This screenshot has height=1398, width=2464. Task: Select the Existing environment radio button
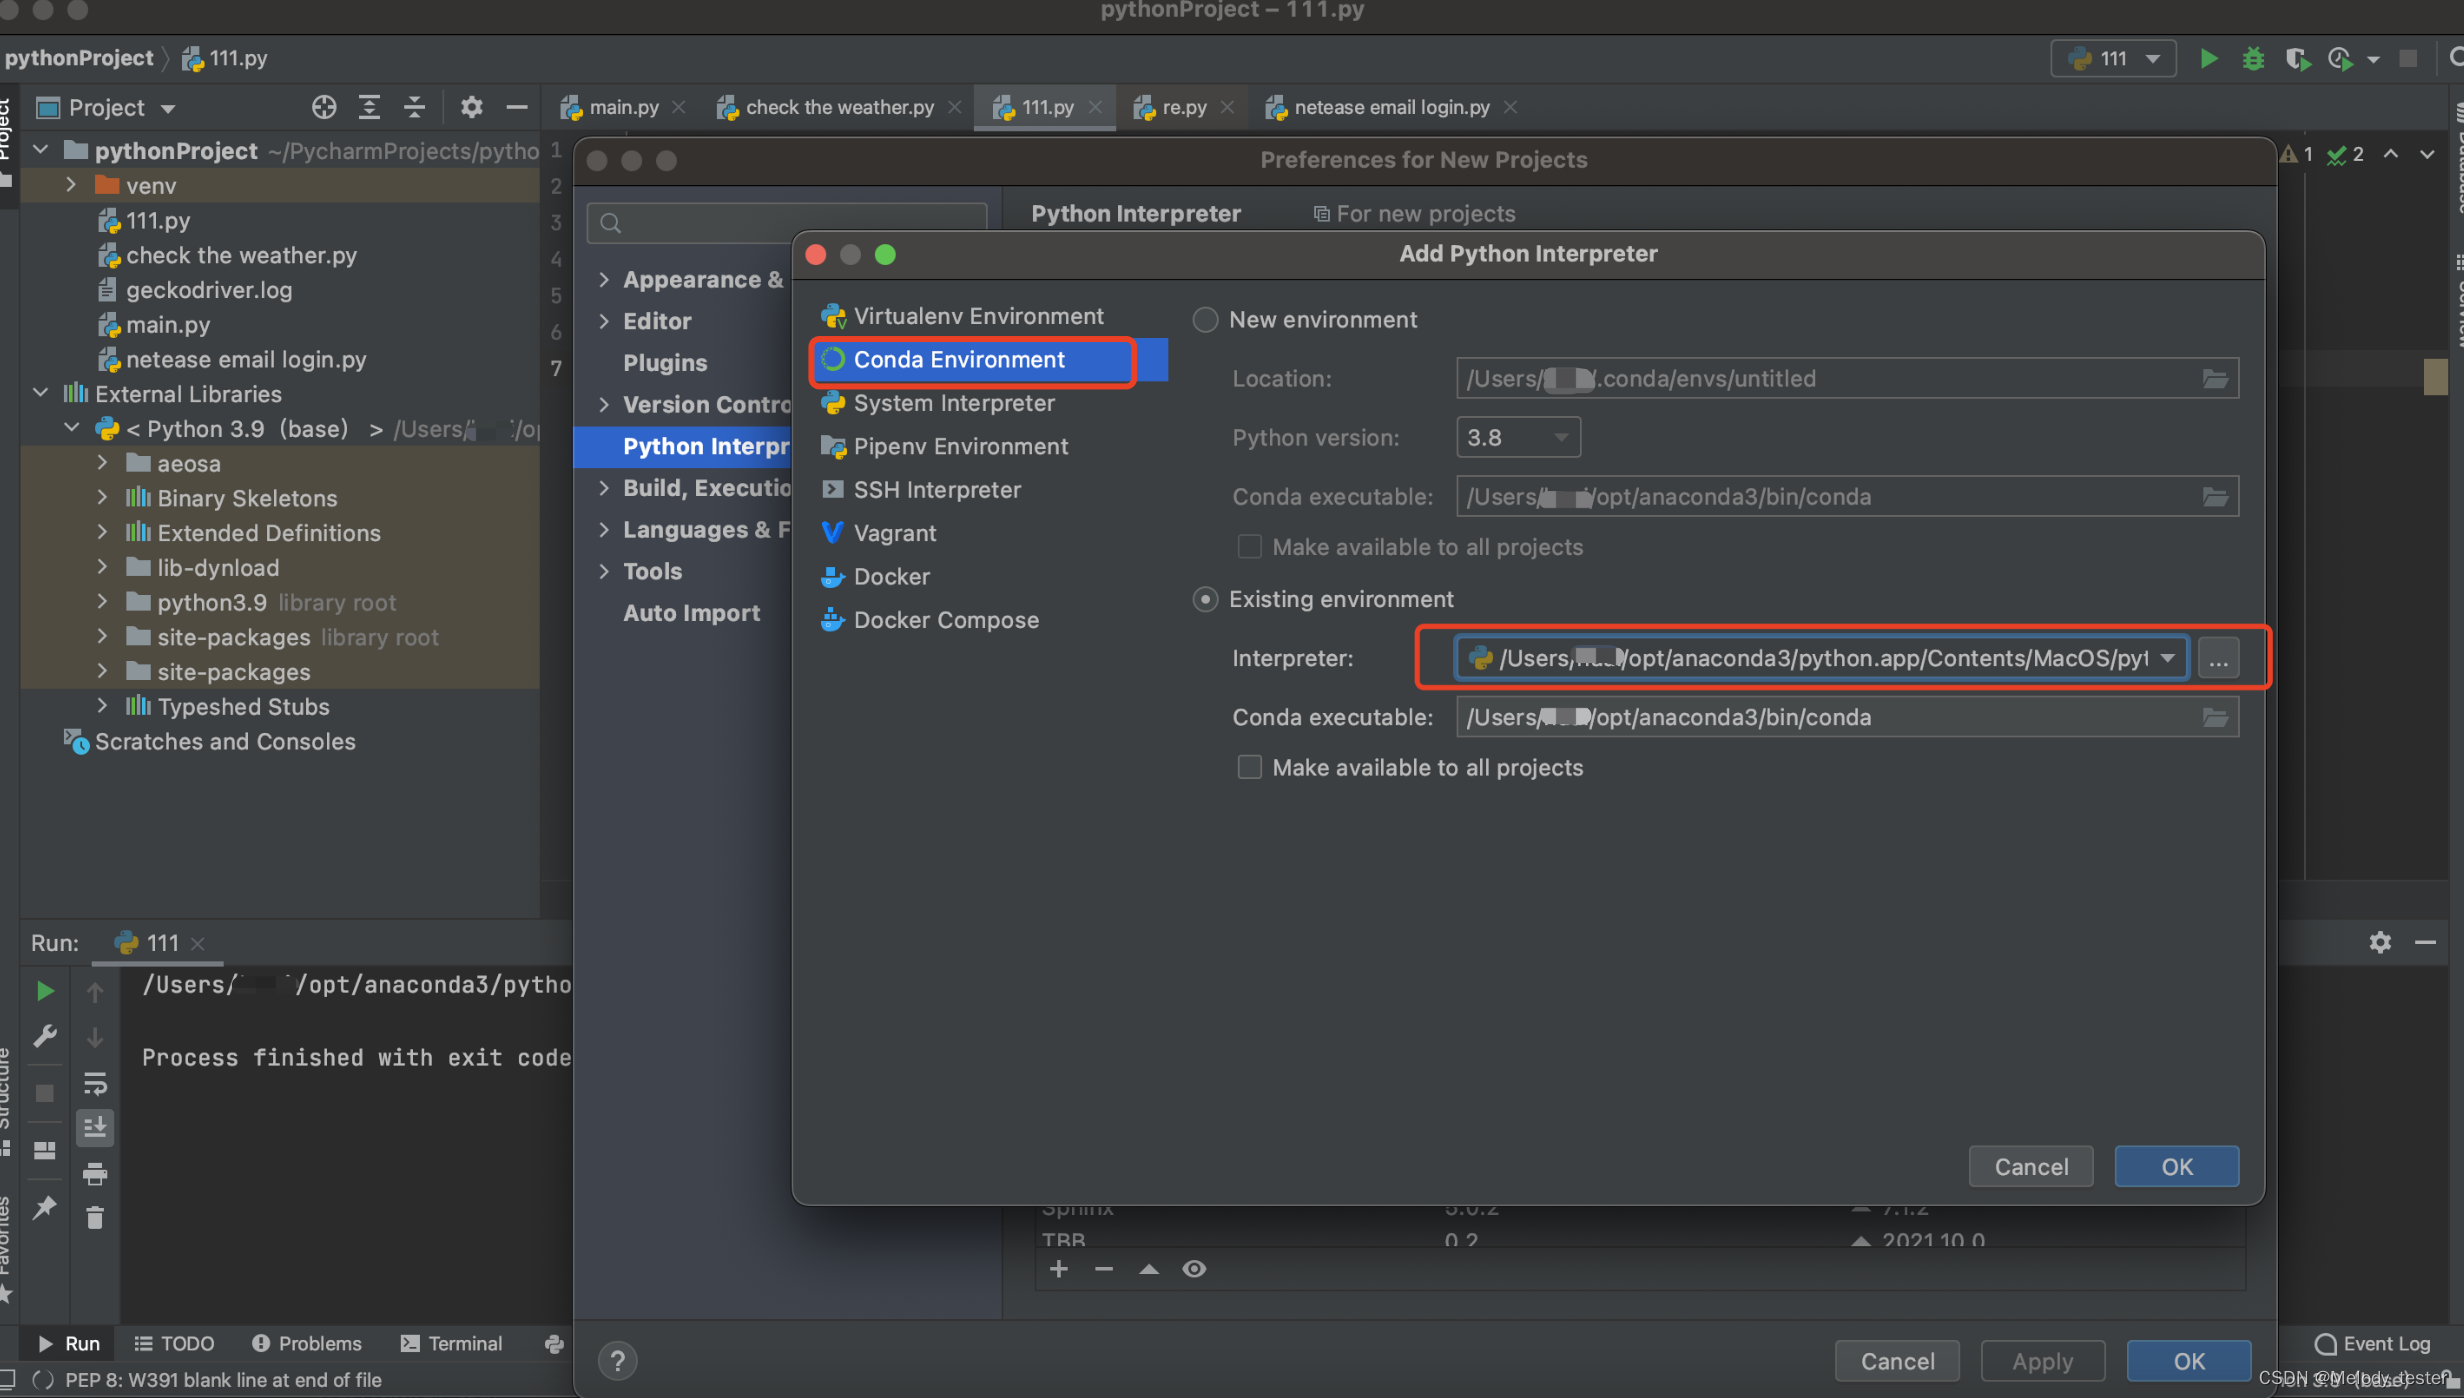[1205, 597]
